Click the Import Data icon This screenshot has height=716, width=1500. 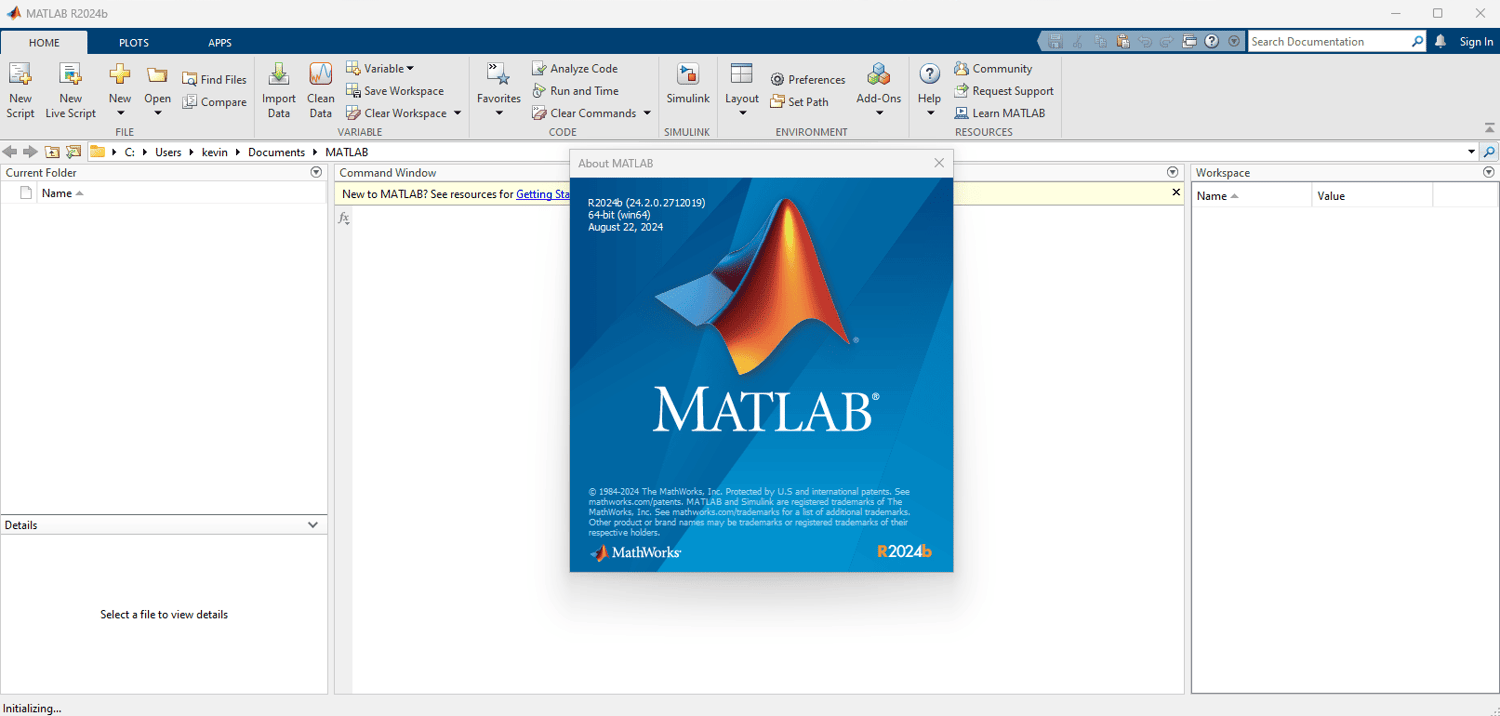click(x=279, y=74)
